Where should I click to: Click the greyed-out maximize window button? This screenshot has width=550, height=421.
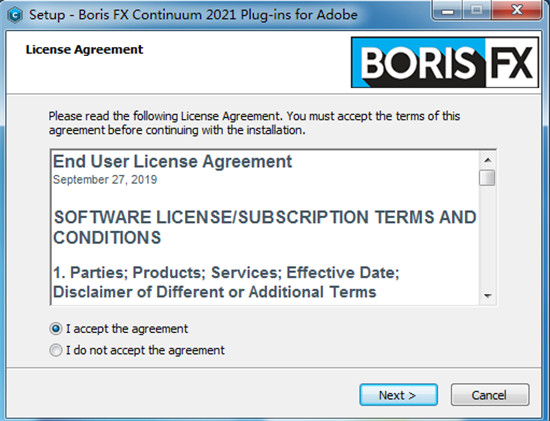tap(476, 11)
